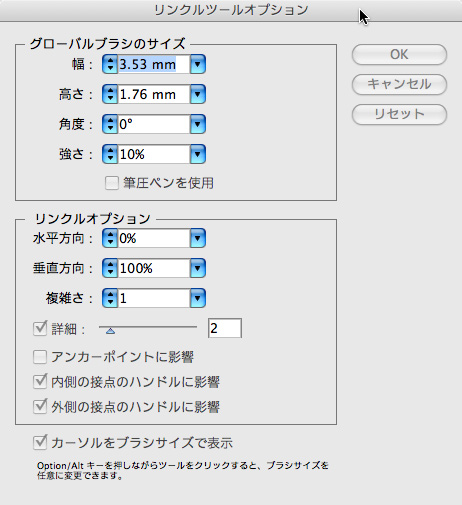
Task: Uncheck 内側の接点のハンドルに影響
Action: (40, 382)
